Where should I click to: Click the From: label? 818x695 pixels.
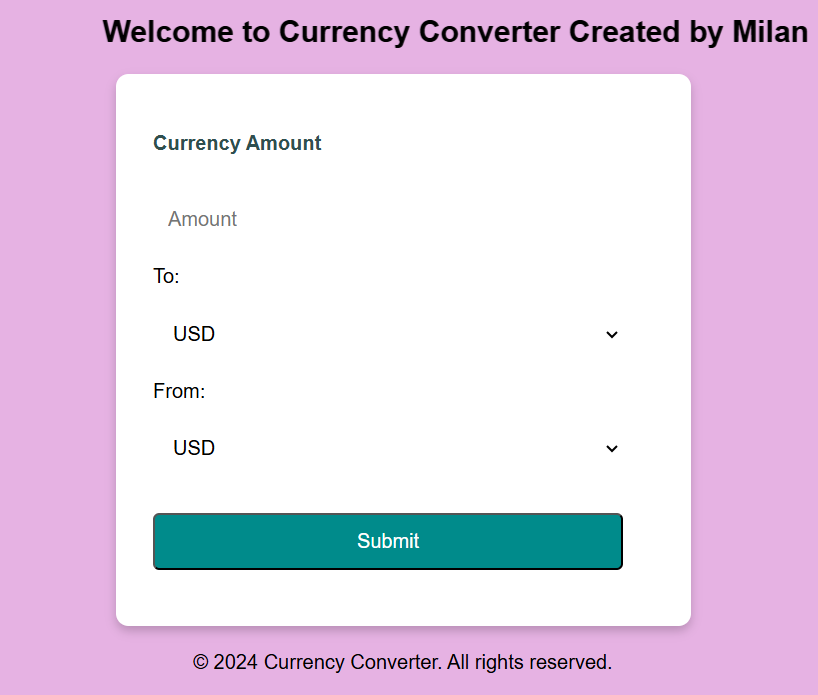click(x=179, y=391)
